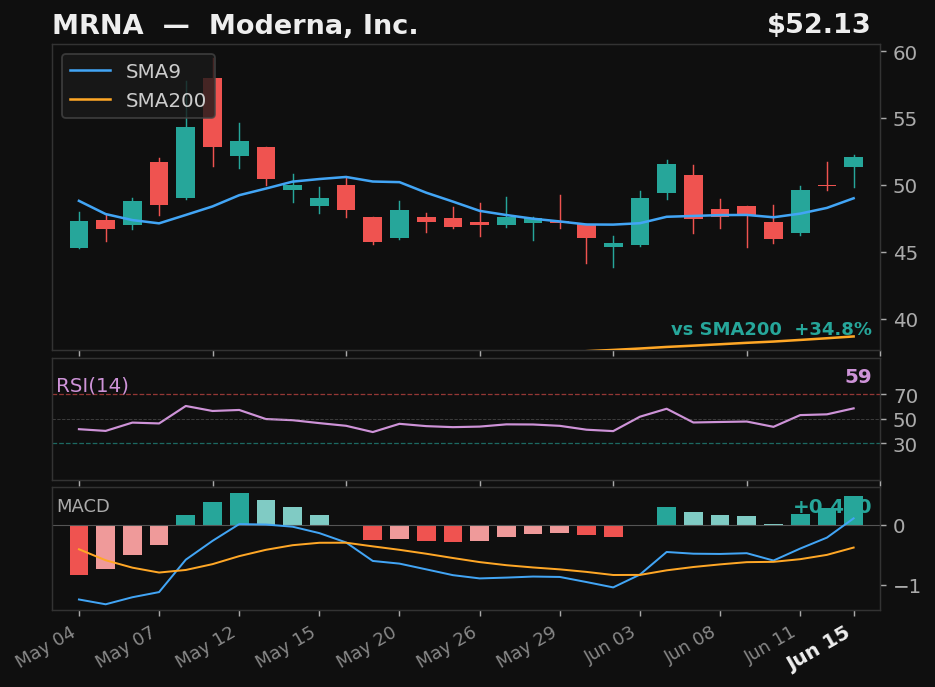
Task: Click the May 07 date axis label
Action: point(126,646)
